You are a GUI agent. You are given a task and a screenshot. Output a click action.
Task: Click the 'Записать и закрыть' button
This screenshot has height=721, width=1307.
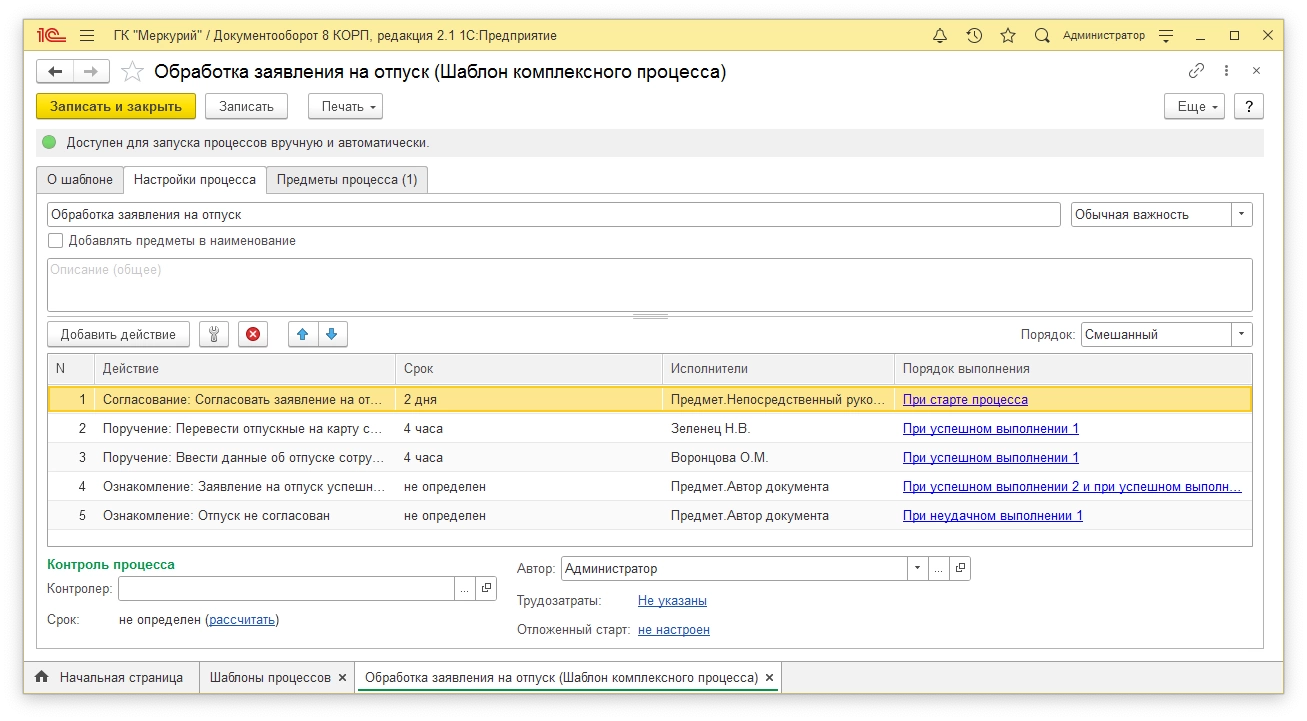[x=116, y=107]
